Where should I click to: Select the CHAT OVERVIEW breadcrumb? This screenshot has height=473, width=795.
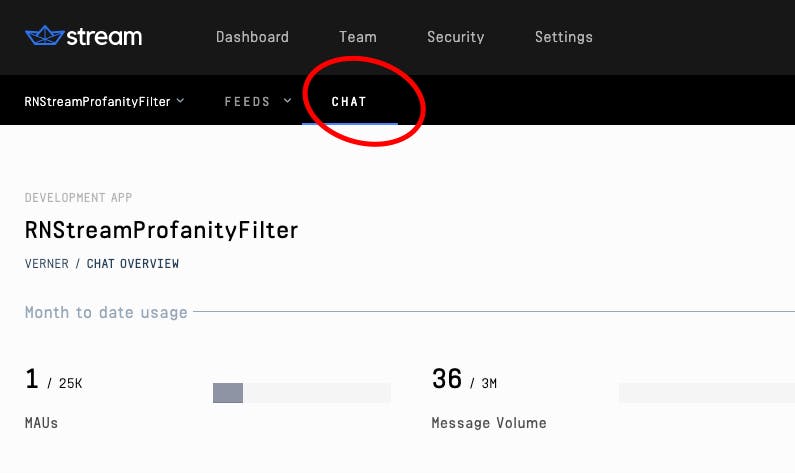coord(132,264)
